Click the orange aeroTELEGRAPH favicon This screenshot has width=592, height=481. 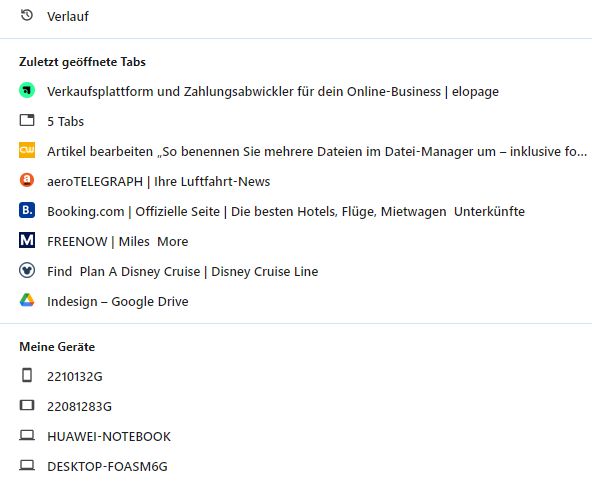27,180
